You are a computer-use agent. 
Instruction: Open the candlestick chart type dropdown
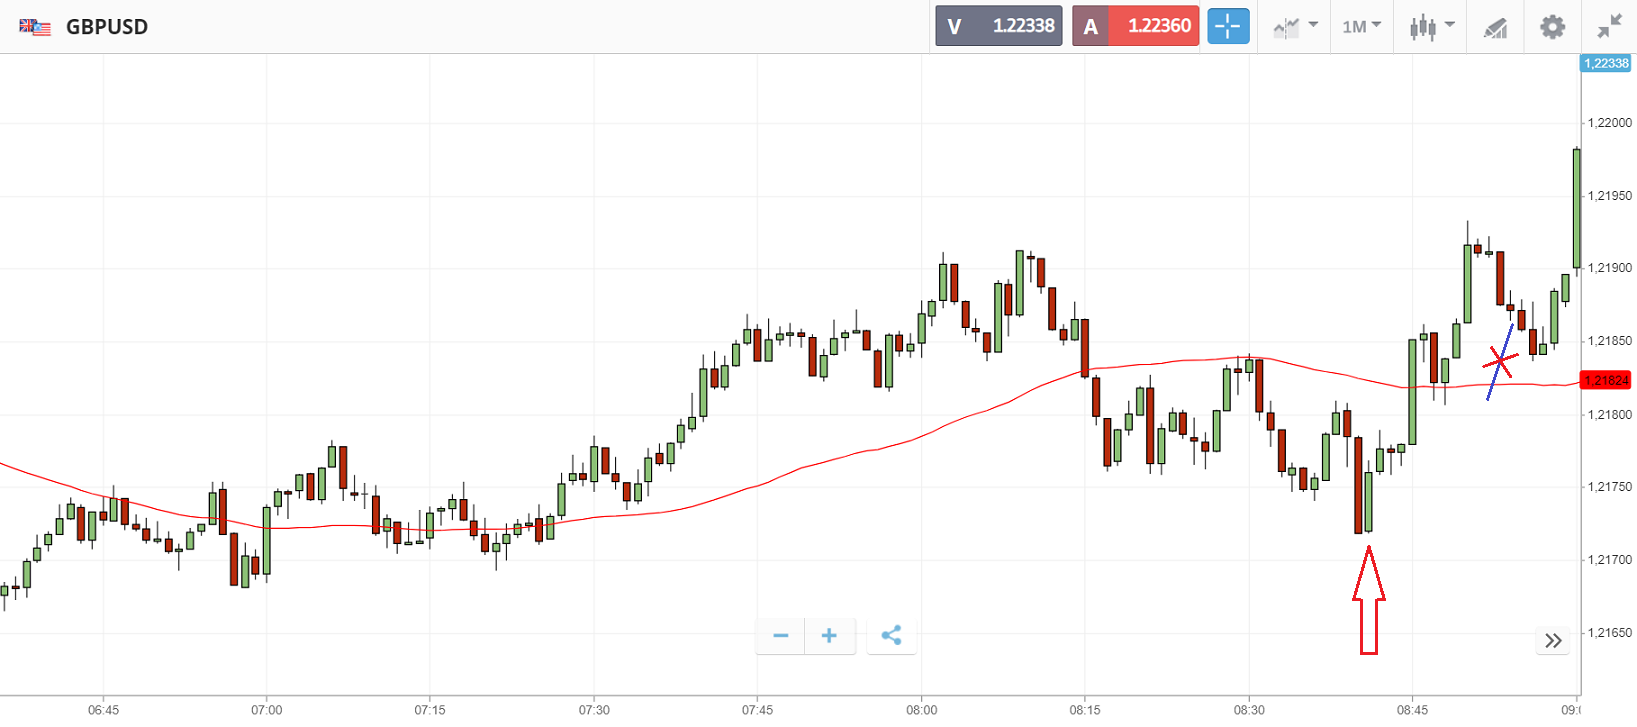(x=1431, y=27)
